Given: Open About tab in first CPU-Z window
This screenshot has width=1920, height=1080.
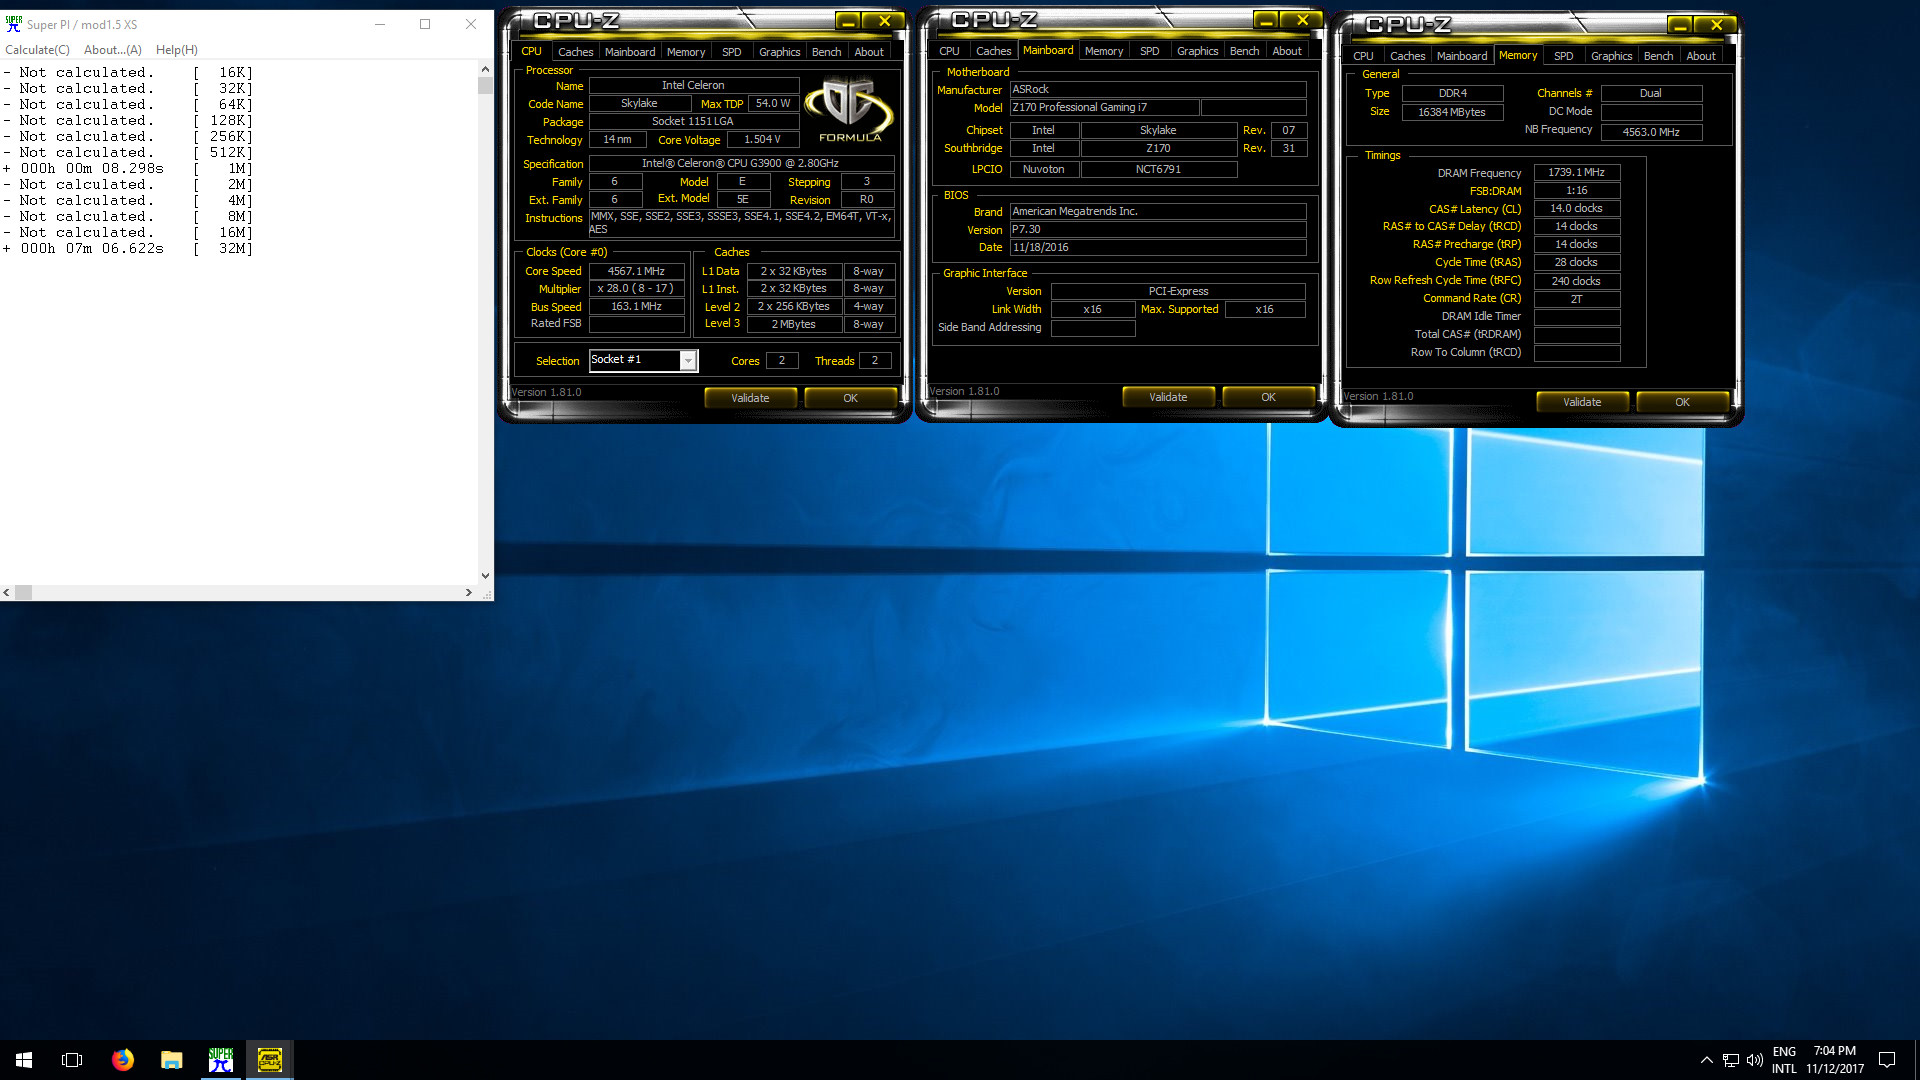Looking at the screenshot, I should pyautogui.click(x=869, y=52).
